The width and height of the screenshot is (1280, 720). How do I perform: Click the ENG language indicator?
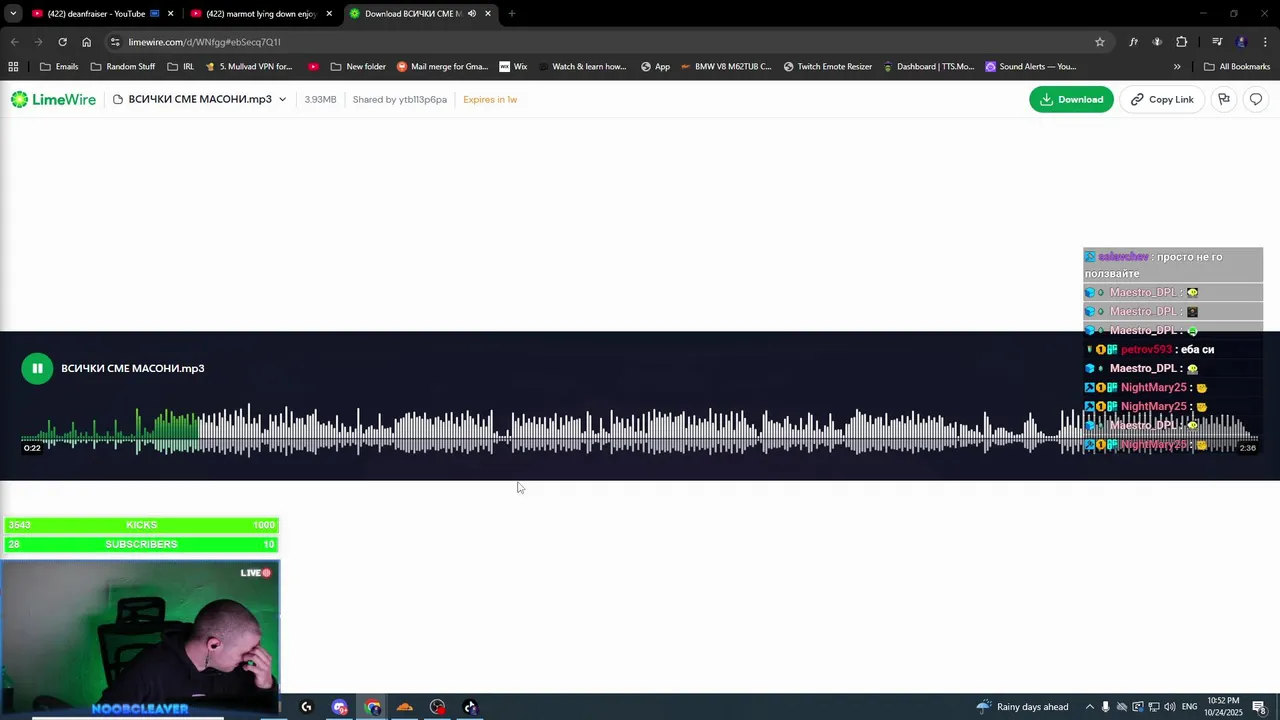[x=1190, y=707]
